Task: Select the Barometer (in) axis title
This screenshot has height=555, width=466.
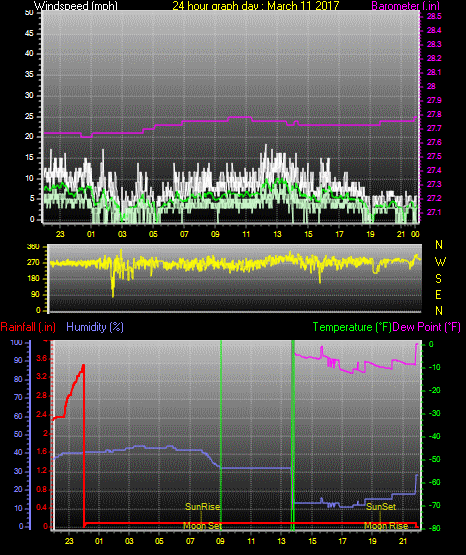Action: [405, 5]
